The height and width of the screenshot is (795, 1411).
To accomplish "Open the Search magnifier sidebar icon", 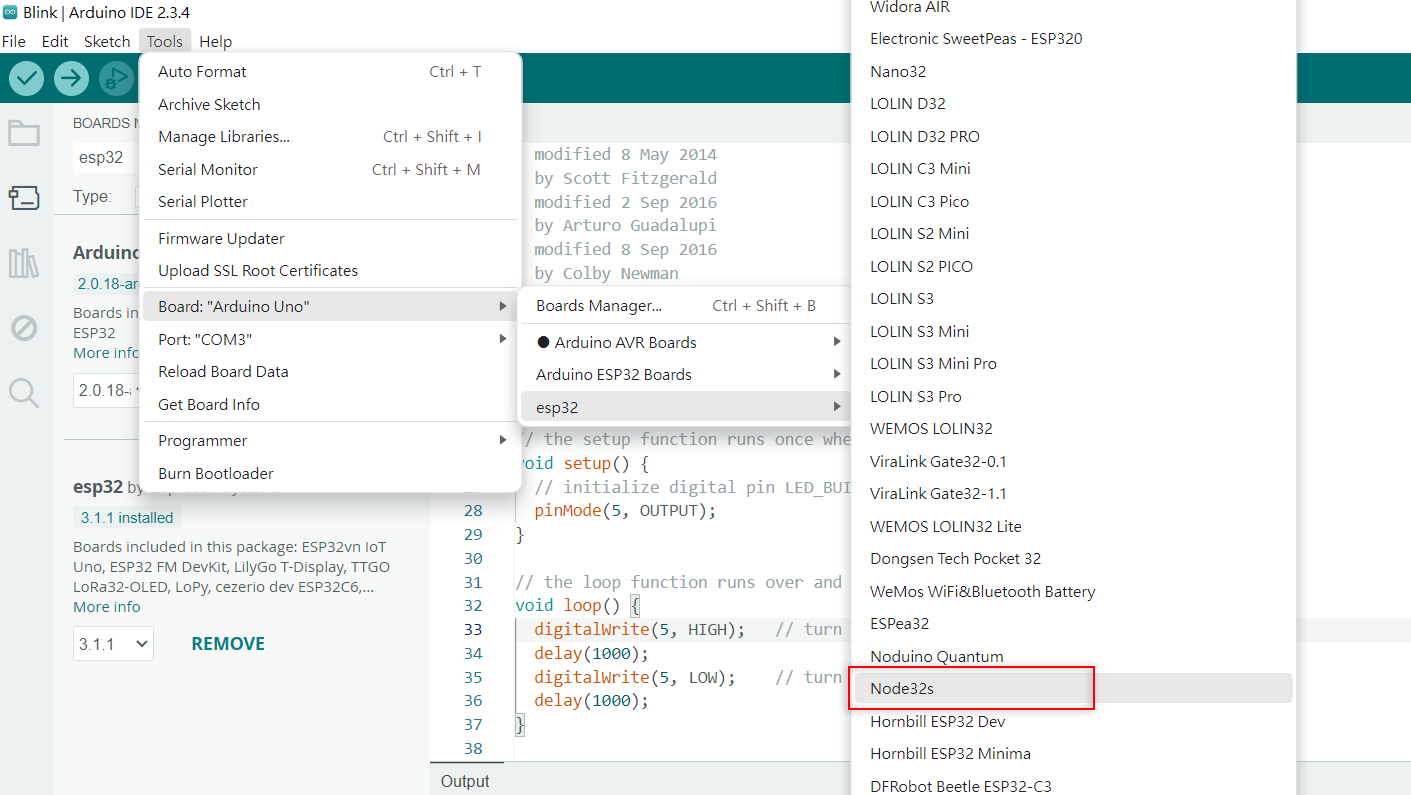I will [x=24, y=392].
